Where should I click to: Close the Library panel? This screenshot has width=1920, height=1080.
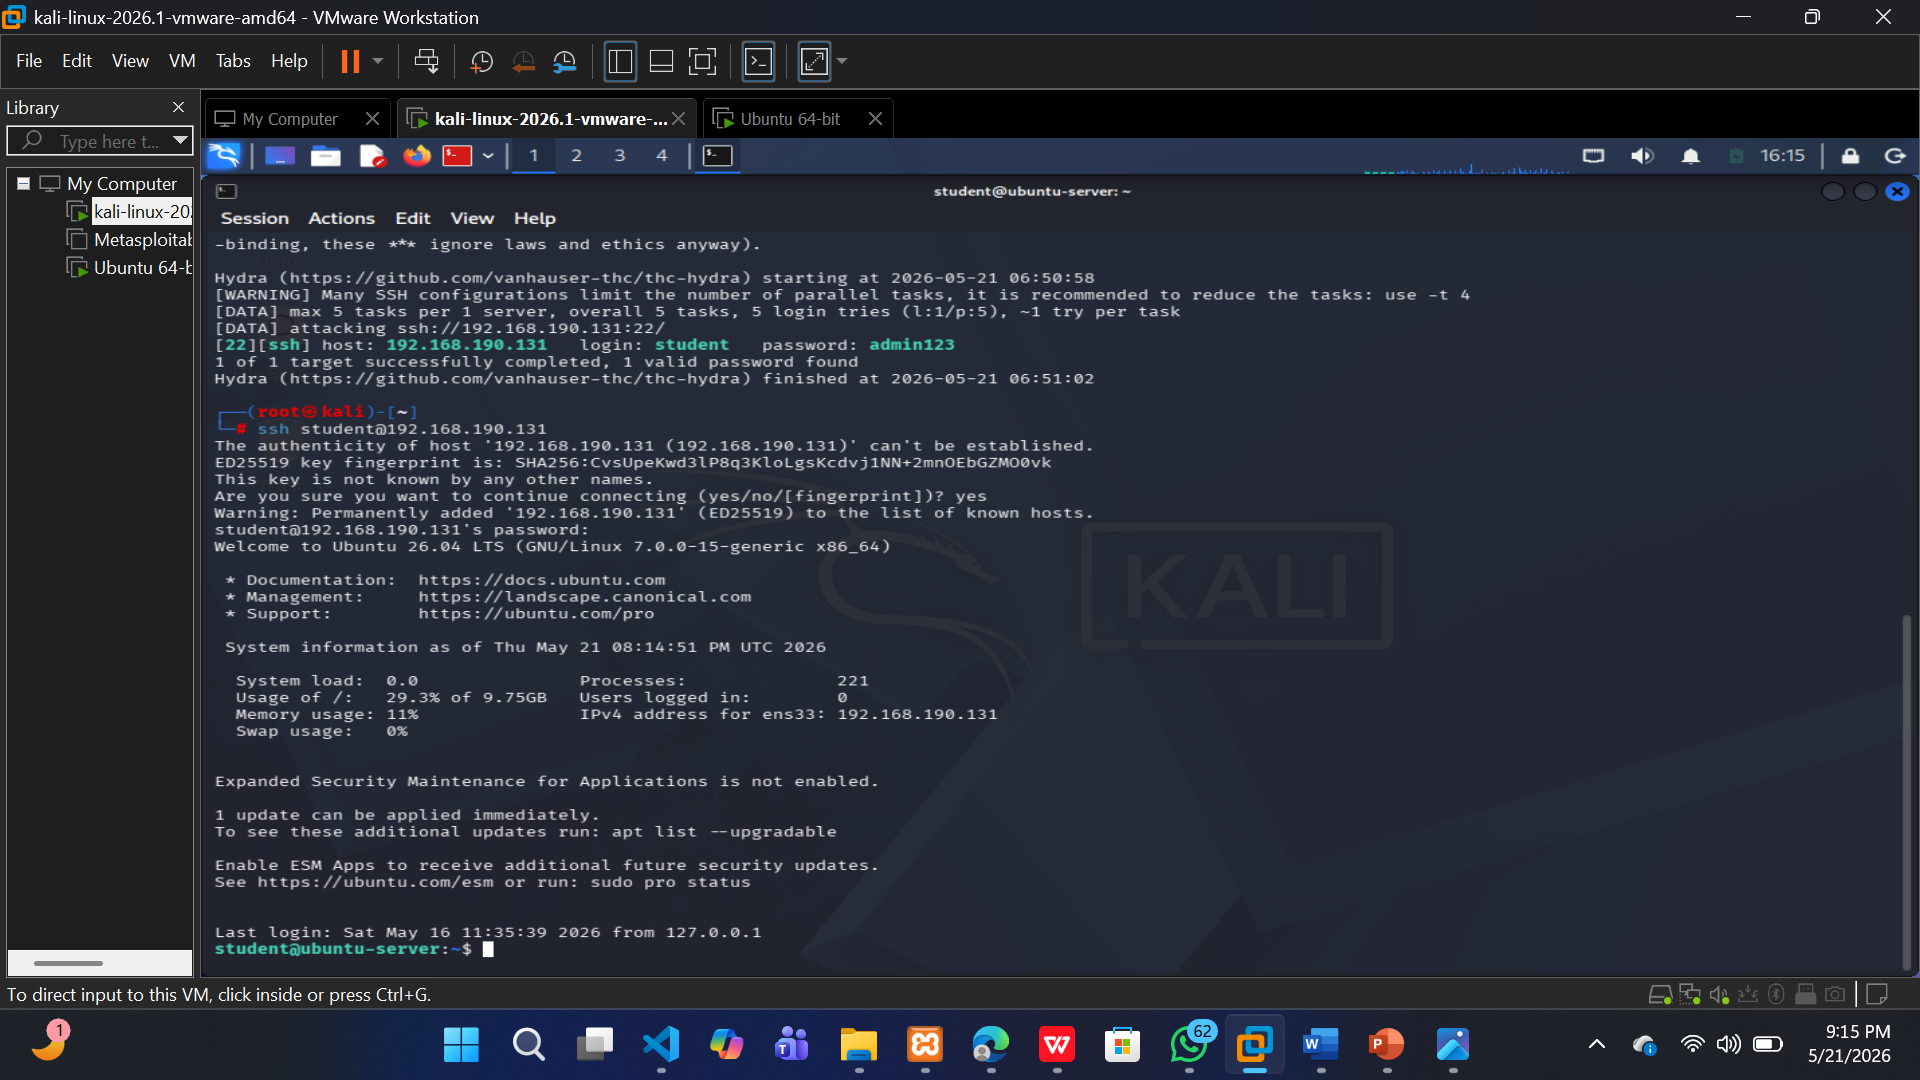[x=178, y=107]
